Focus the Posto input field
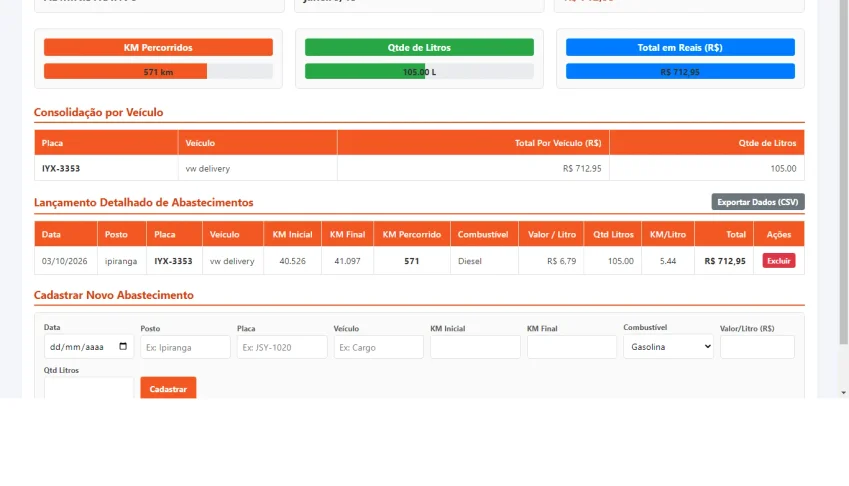849x486 pixels. [185, 347]
